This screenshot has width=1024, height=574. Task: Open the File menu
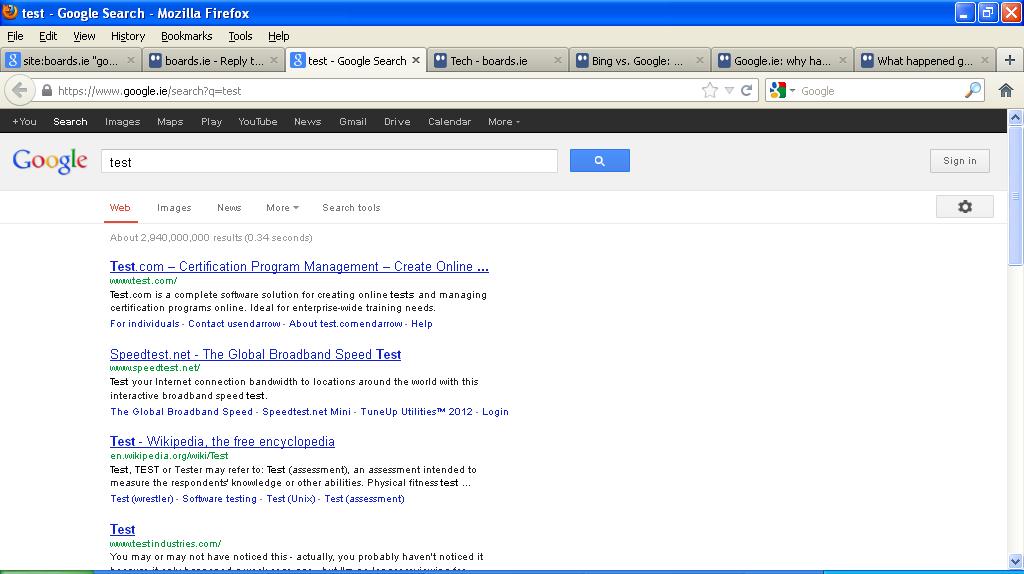pyautogui.click(x=15, y=36)
